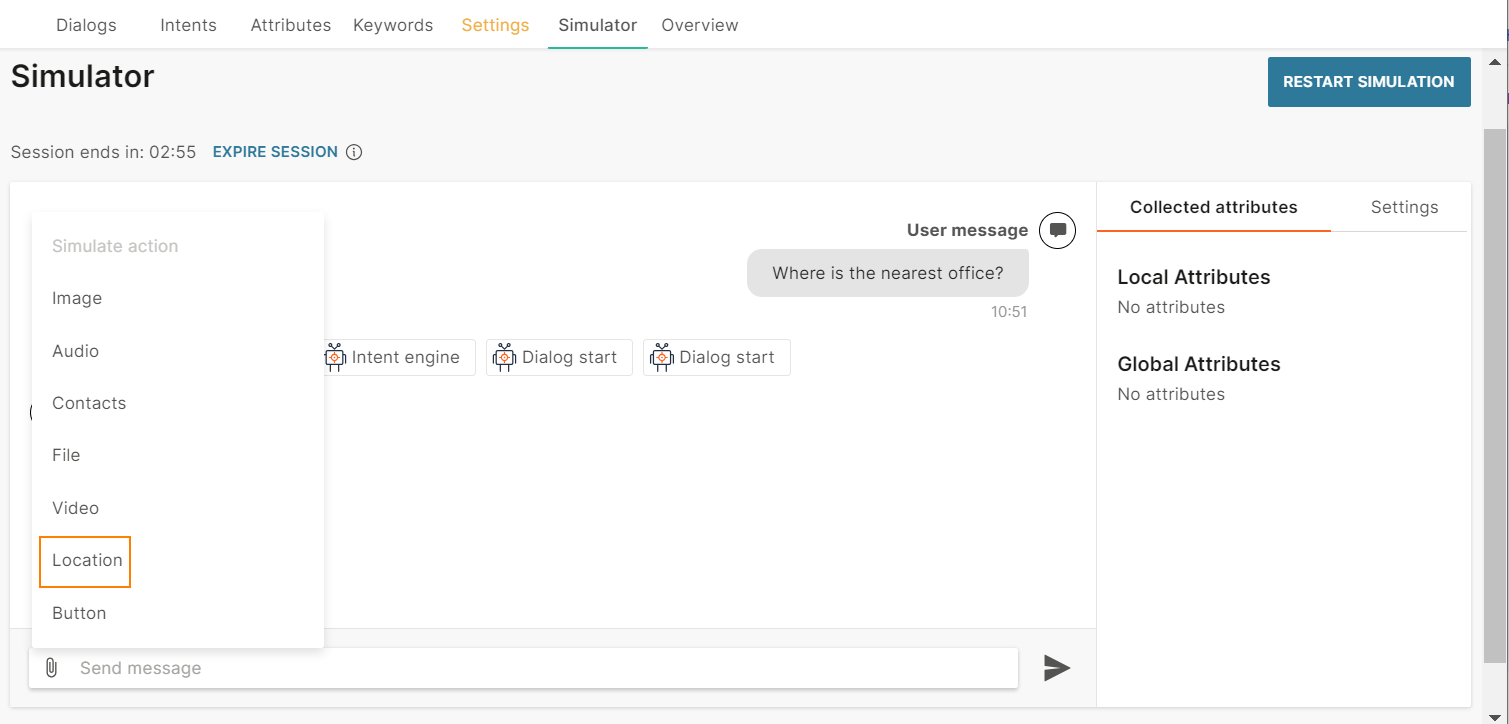
Task: Switch to the Settings side panel tab
Action: [1404, 208]
